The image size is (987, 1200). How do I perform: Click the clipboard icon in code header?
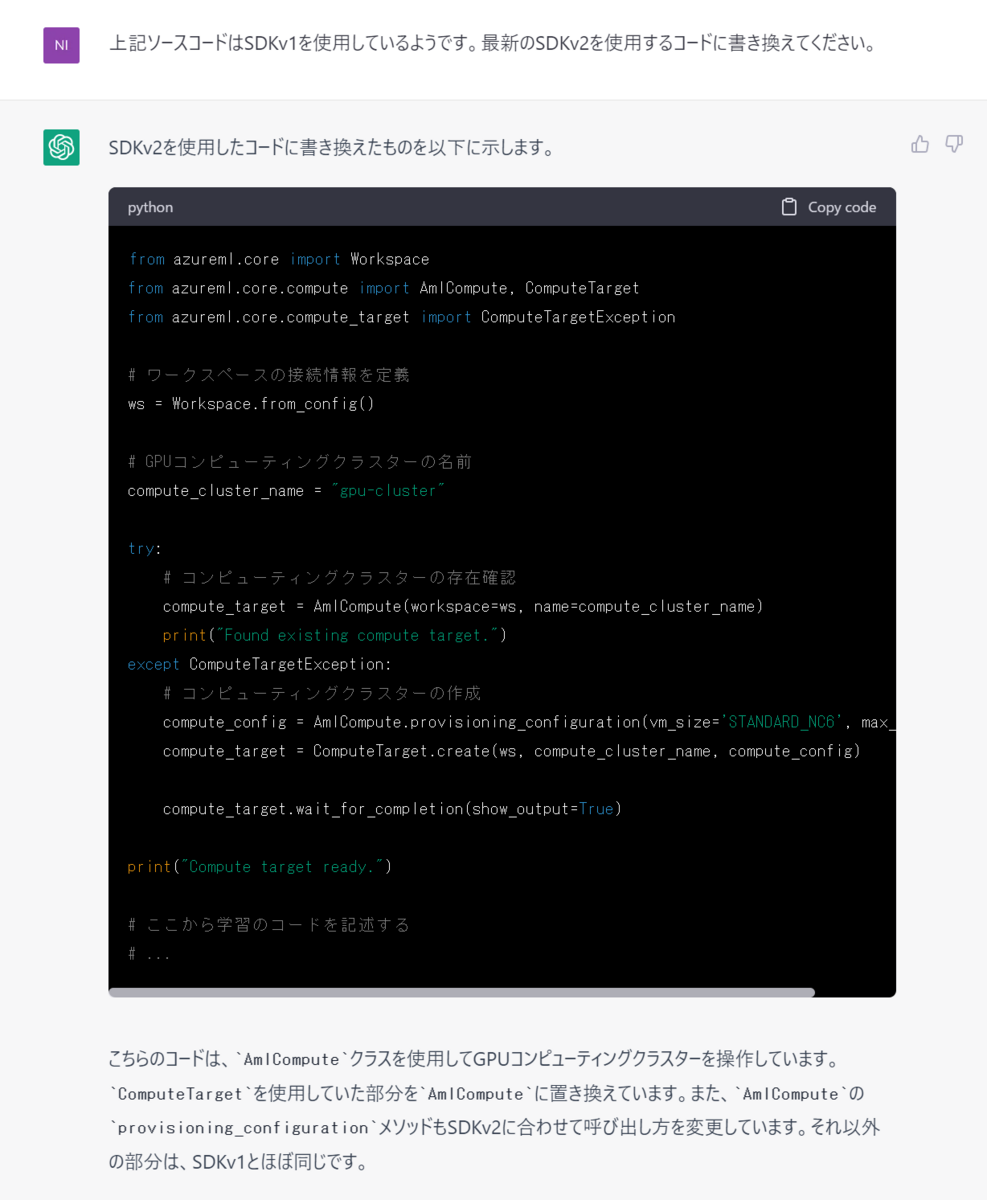click(x=789, y=207)
